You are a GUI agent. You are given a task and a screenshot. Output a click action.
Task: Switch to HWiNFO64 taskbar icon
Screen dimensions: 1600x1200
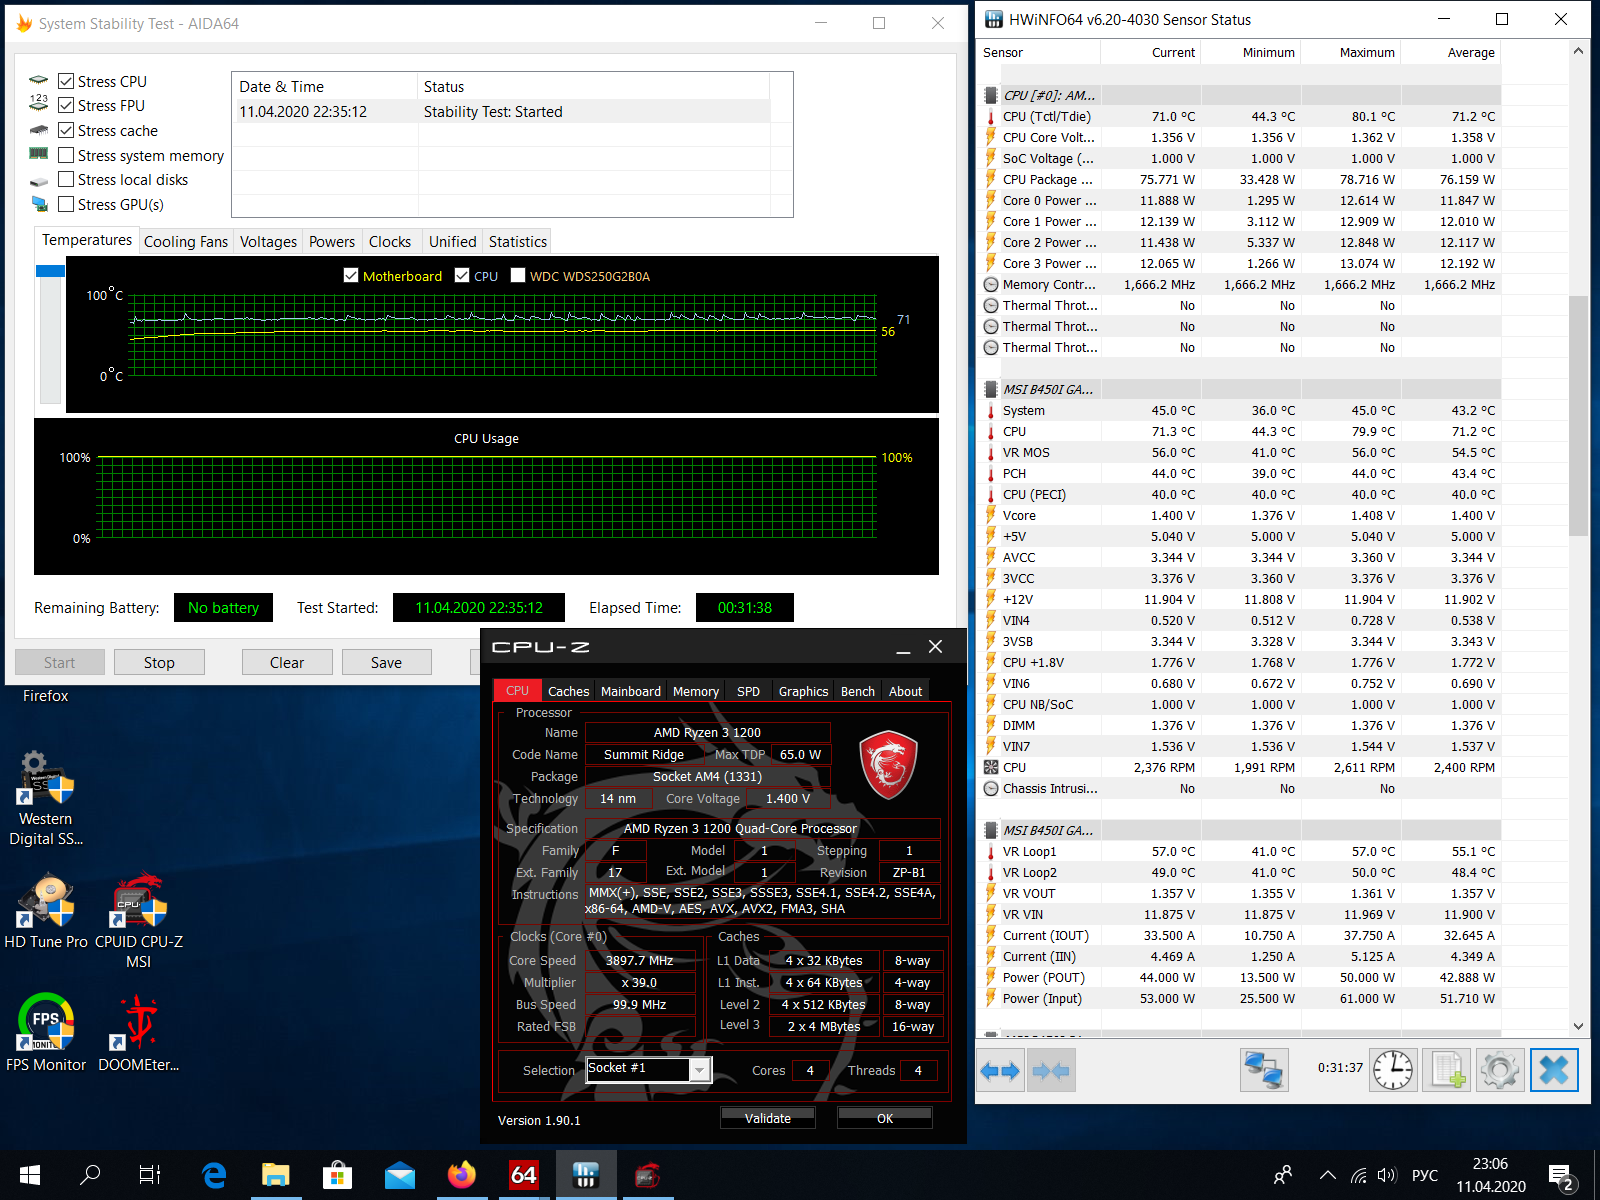[x=586, y=1175]
